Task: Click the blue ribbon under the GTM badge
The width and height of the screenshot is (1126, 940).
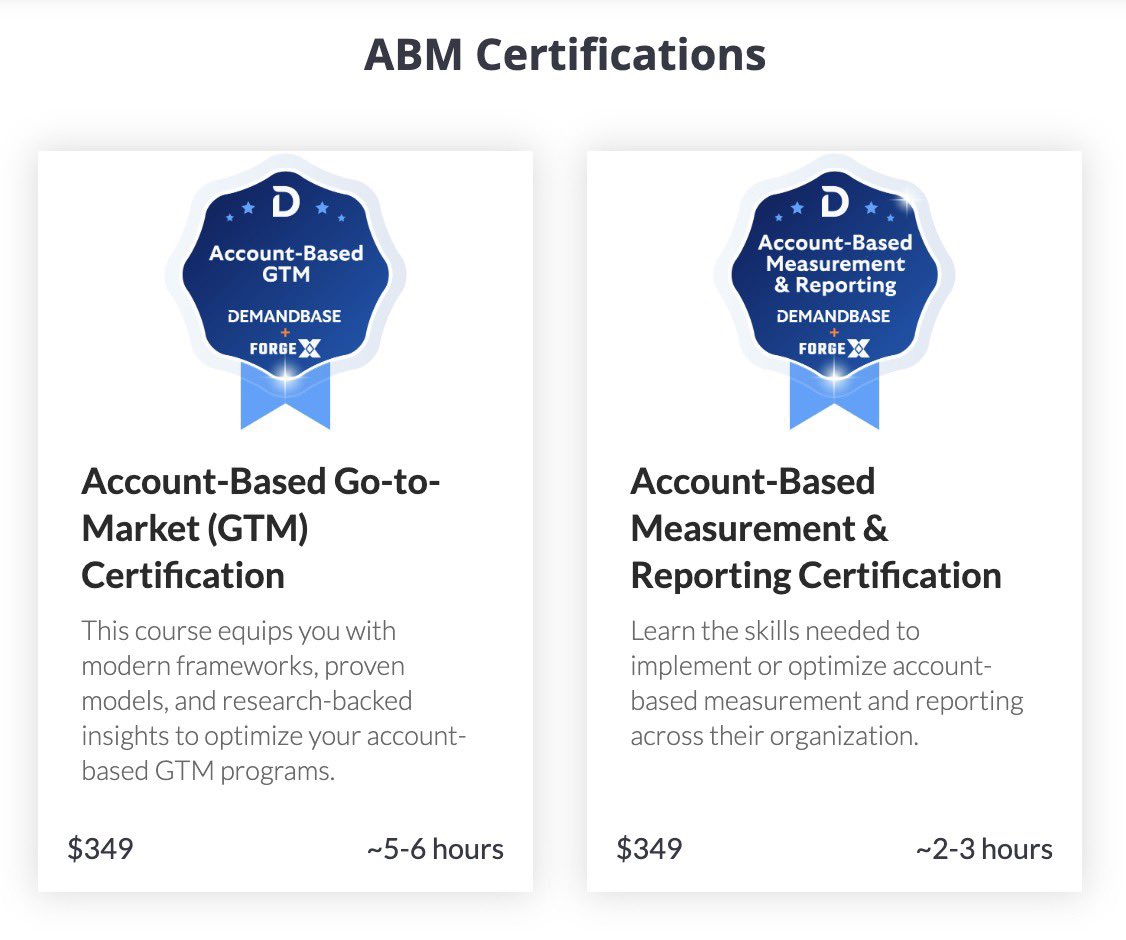Action: click(285, 396)
